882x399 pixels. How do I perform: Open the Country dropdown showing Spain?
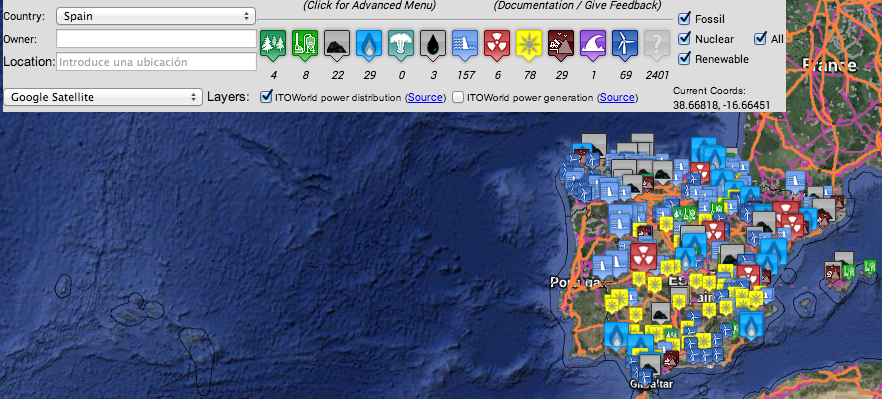(x=156, y=16)
